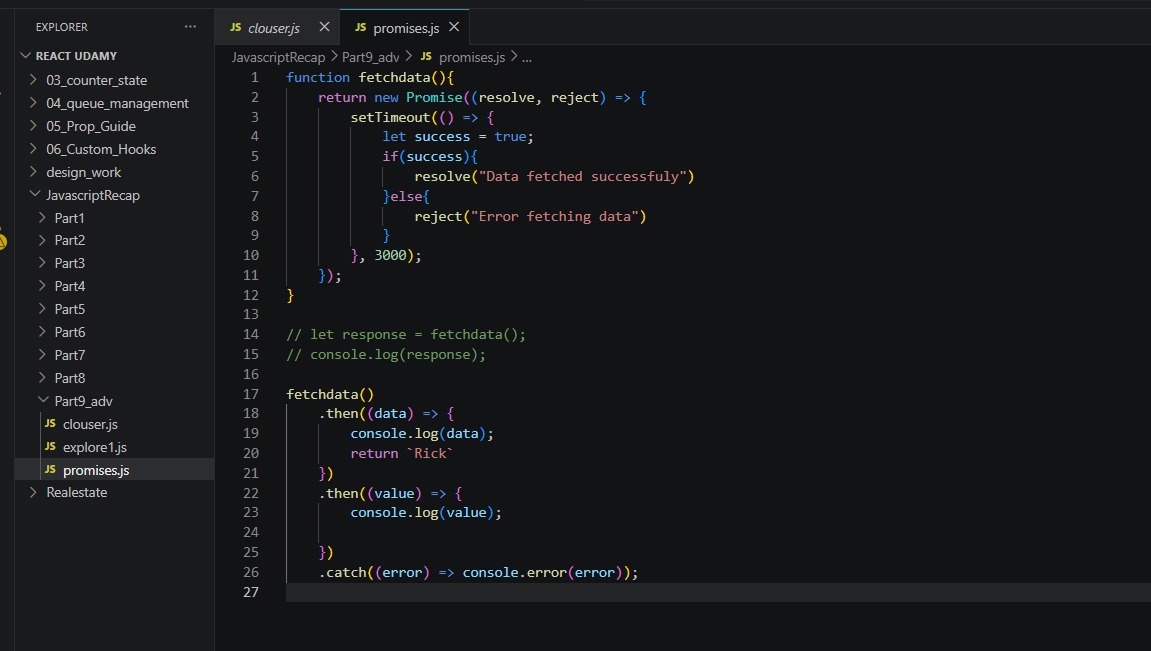1151x651 pixels.
Task: Close the clouser.js editor tab
Action: click(323, 28)
